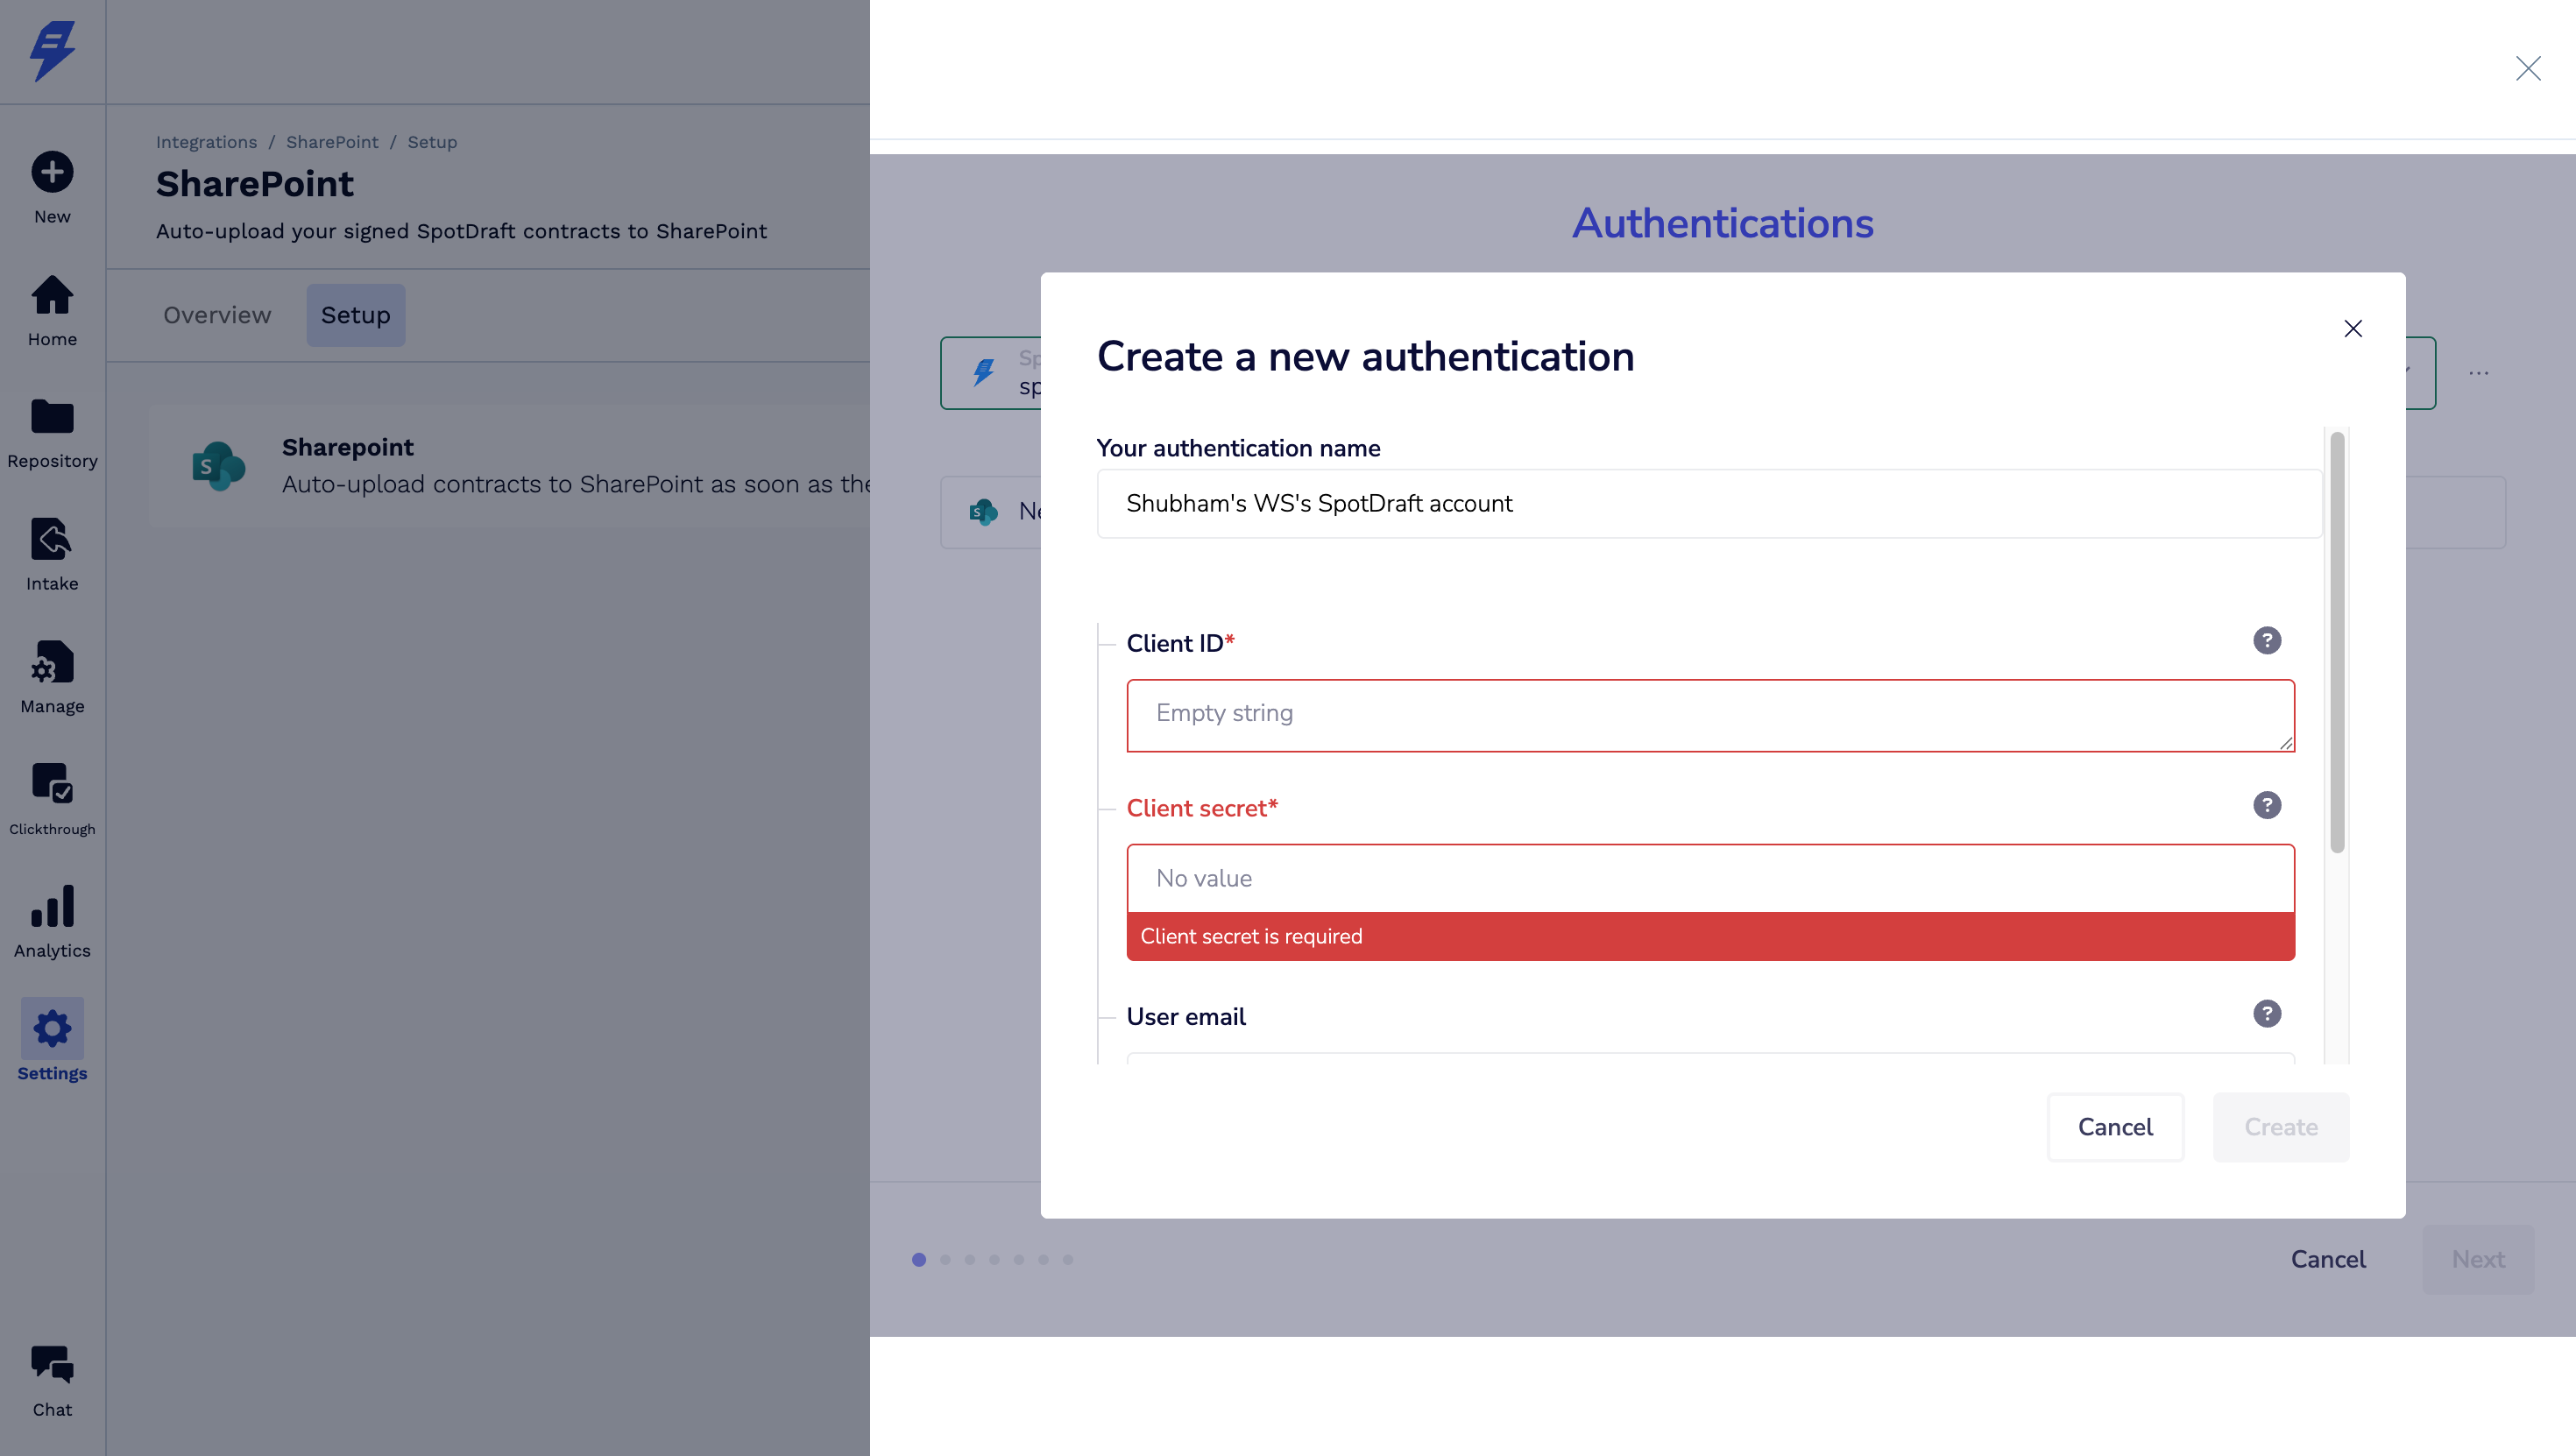Screen dimensions: 2576x1456
Task: Click the Client secret help icon
Action: coord(2266,806)
